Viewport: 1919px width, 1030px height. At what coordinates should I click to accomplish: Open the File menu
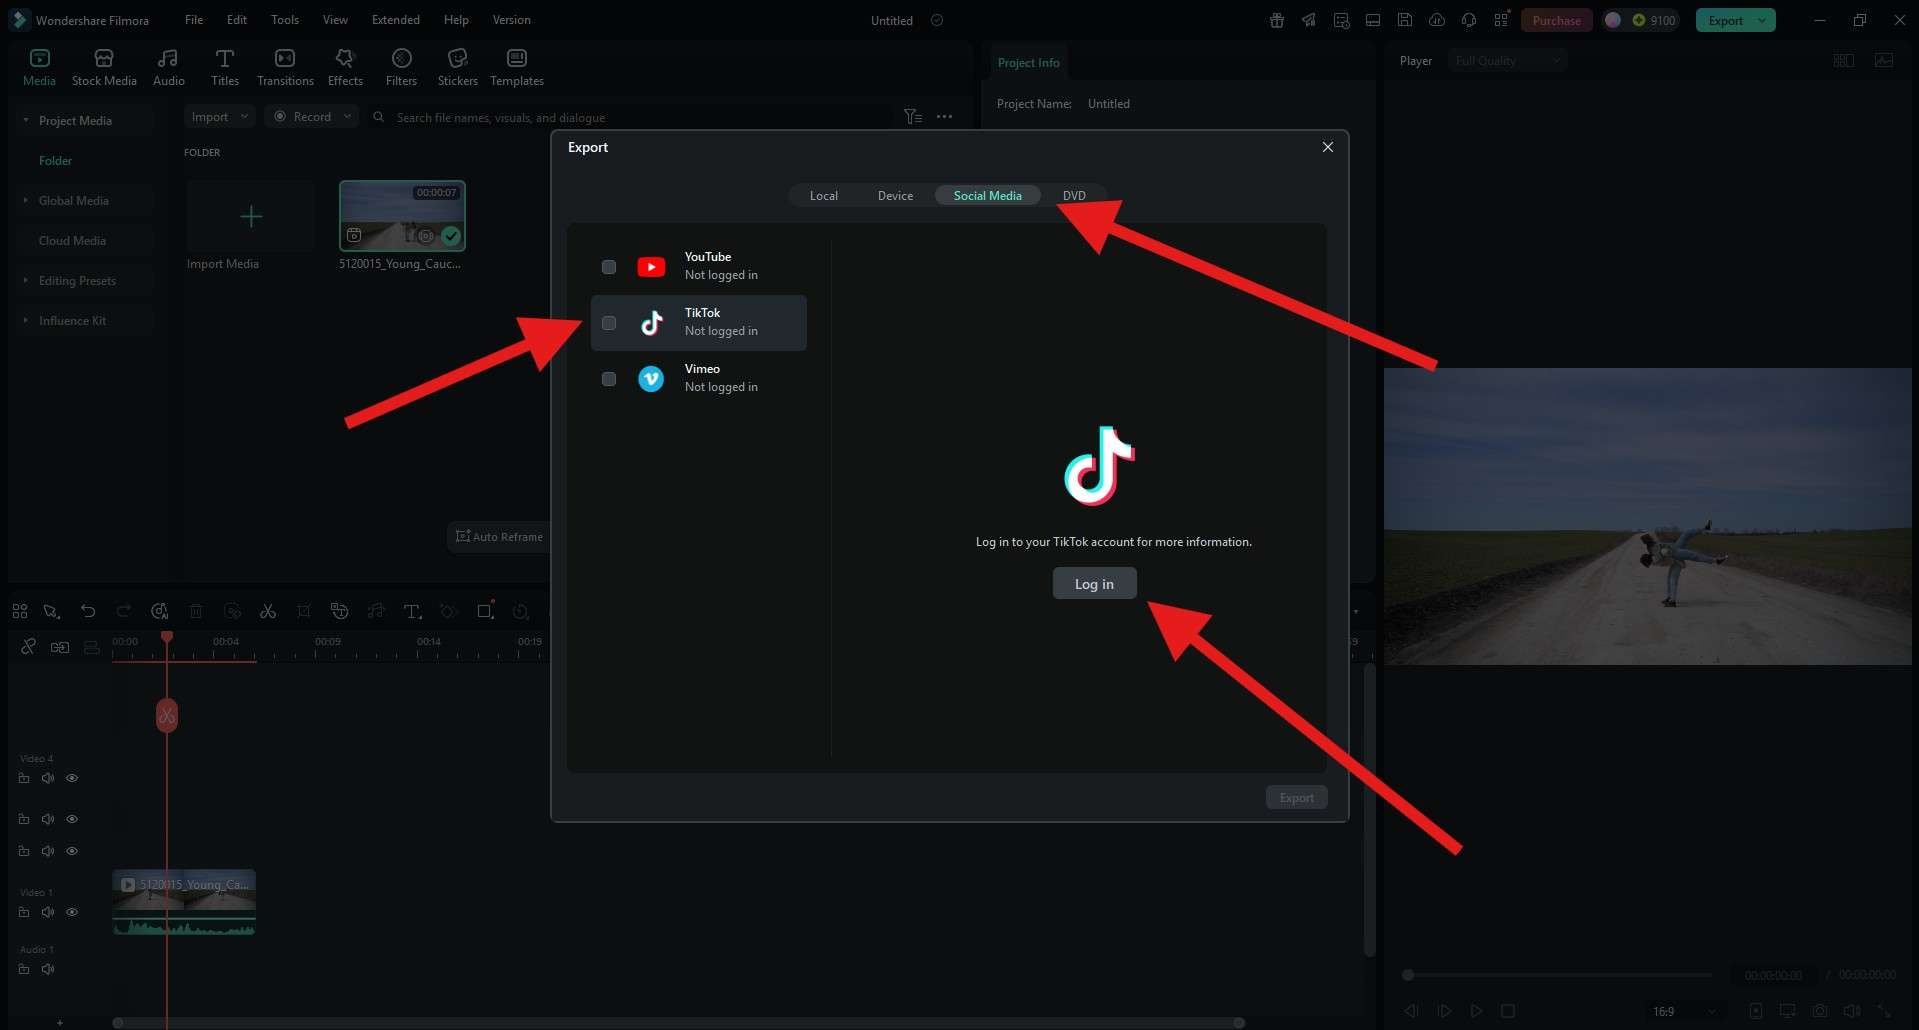coord(194,20)
